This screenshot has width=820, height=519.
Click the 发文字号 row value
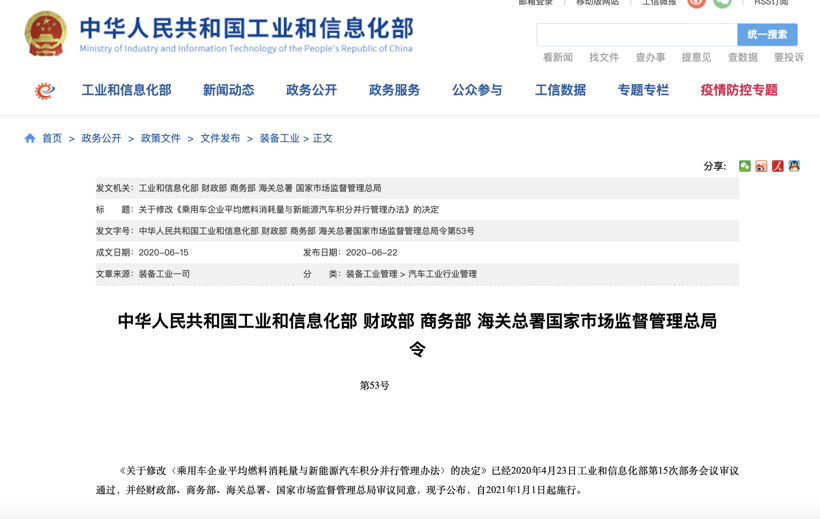click(306, 231)
